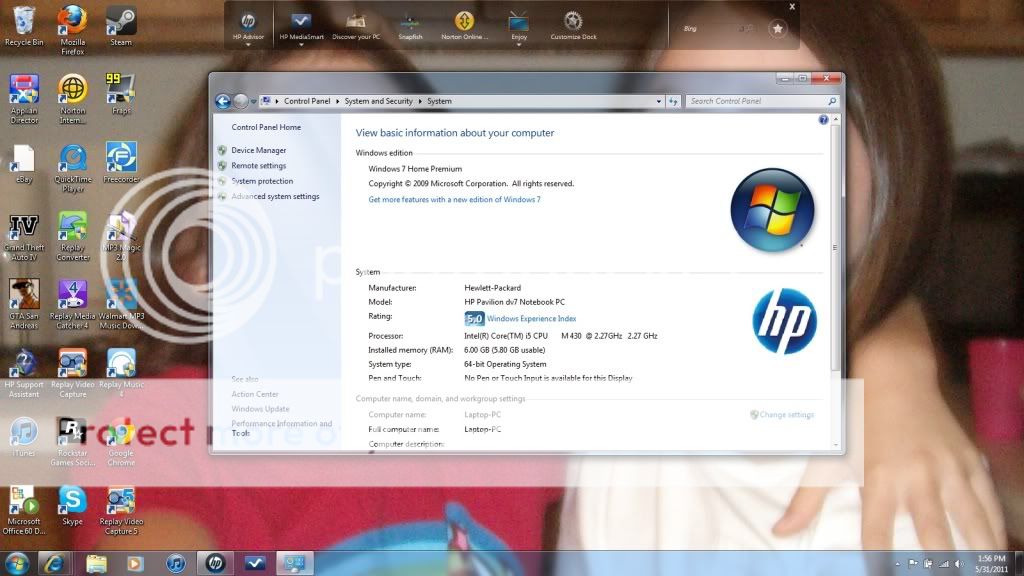Image resolution: width=1024 pixels, height=576 pixels.
Task: Launch the iTunes desktop shortcut
Action: point(24,438)
